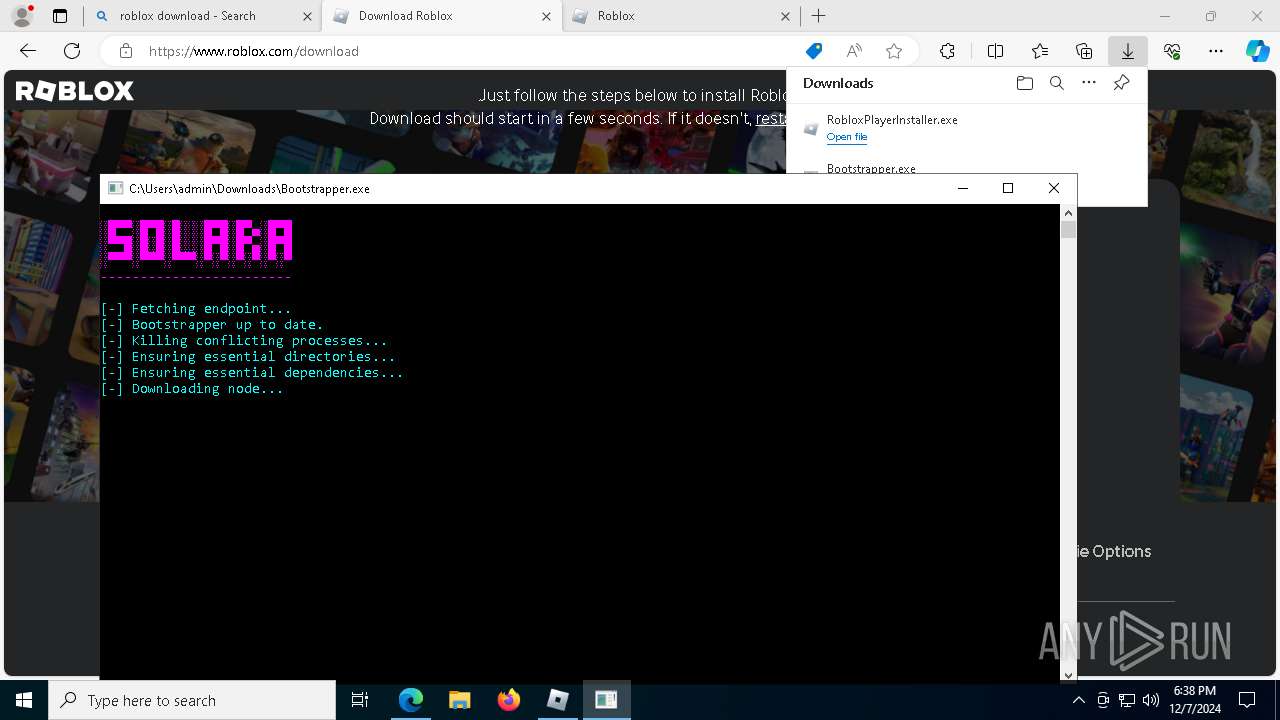
Task: Pin the Downloads panel
Action: point(1121,83)
